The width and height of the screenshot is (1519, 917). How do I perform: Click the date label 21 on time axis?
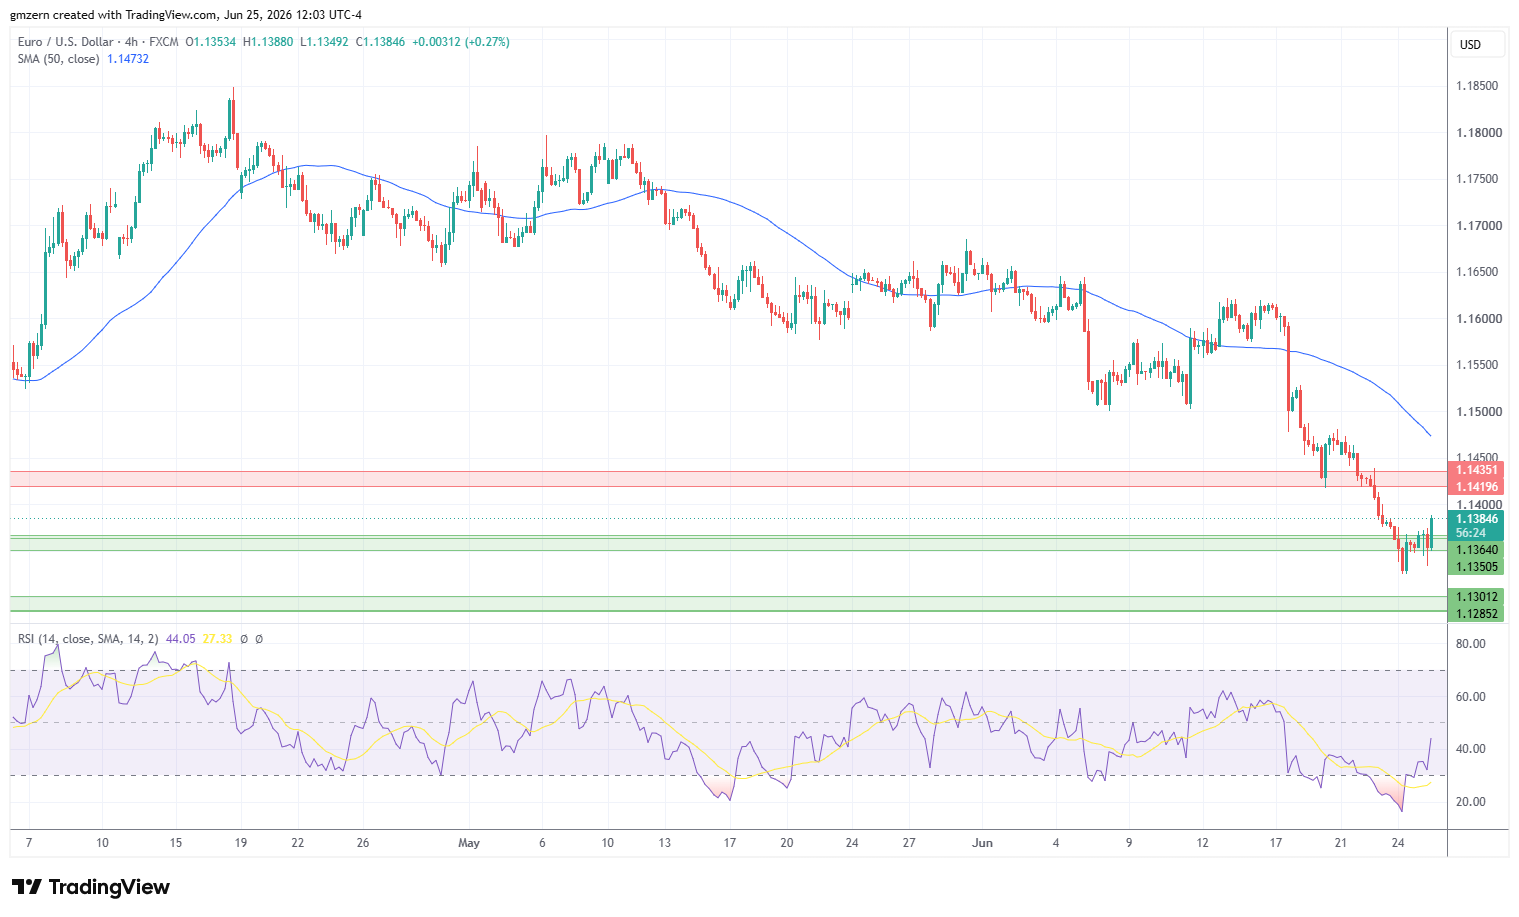coord(1341,843)
